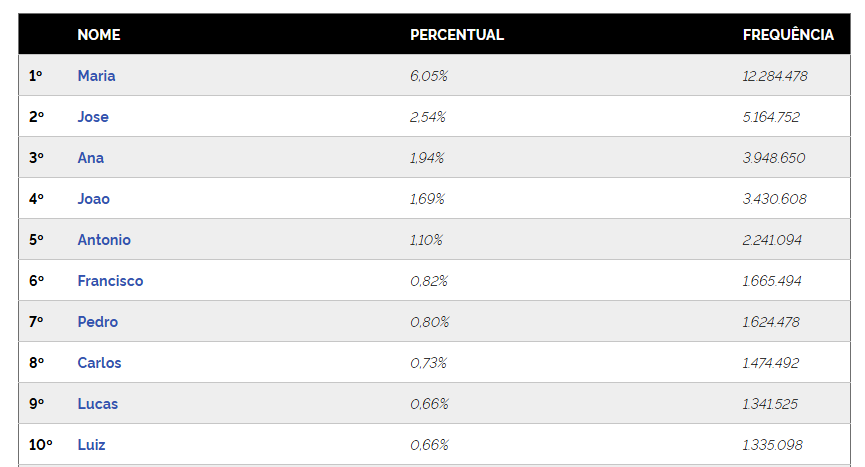Click the Luiz name link
The image size is (865, 467).
tap(91, 445)
